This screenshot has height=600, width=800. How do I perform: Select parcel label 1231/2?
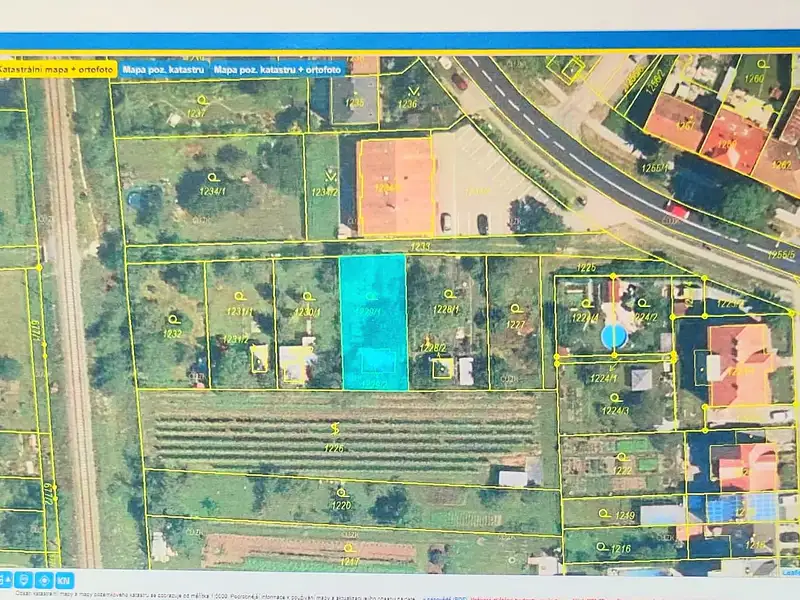[235, 339]
